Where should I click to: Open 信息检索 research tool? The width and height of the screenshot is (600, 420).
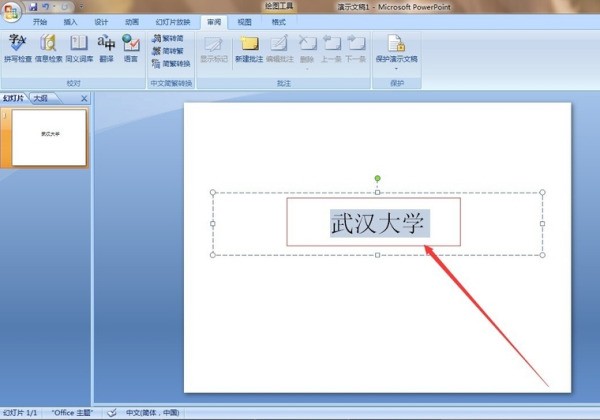tap(48, 47)
